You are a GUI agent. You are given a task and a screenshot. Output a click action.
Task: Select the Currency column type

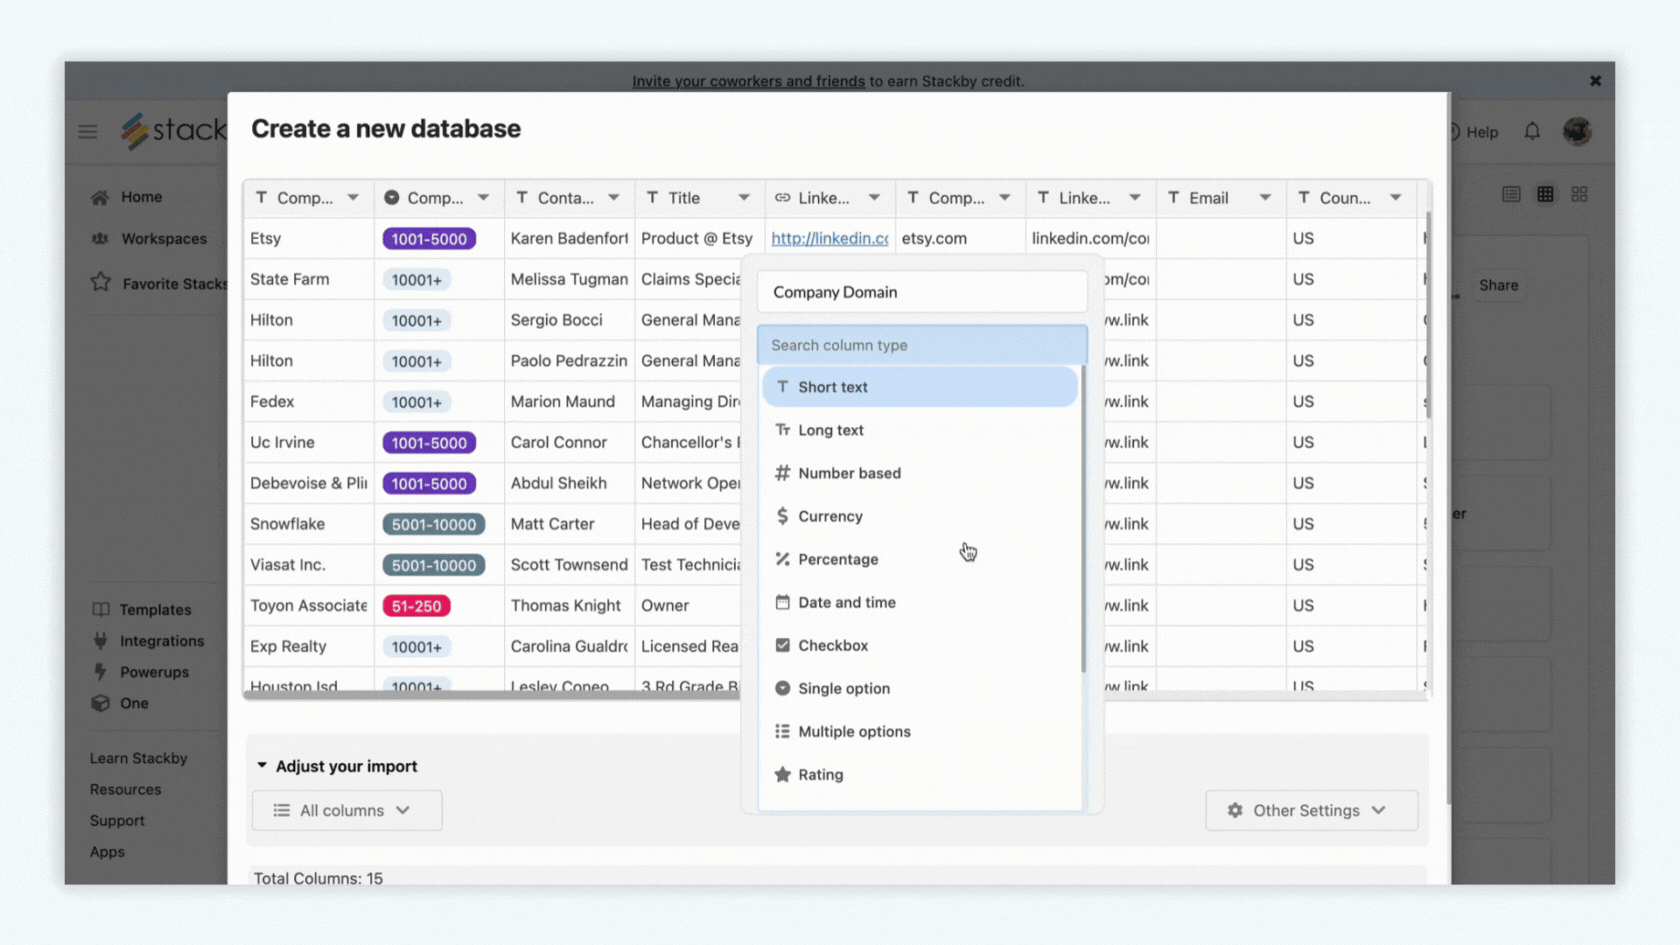(x=830, y=516)
